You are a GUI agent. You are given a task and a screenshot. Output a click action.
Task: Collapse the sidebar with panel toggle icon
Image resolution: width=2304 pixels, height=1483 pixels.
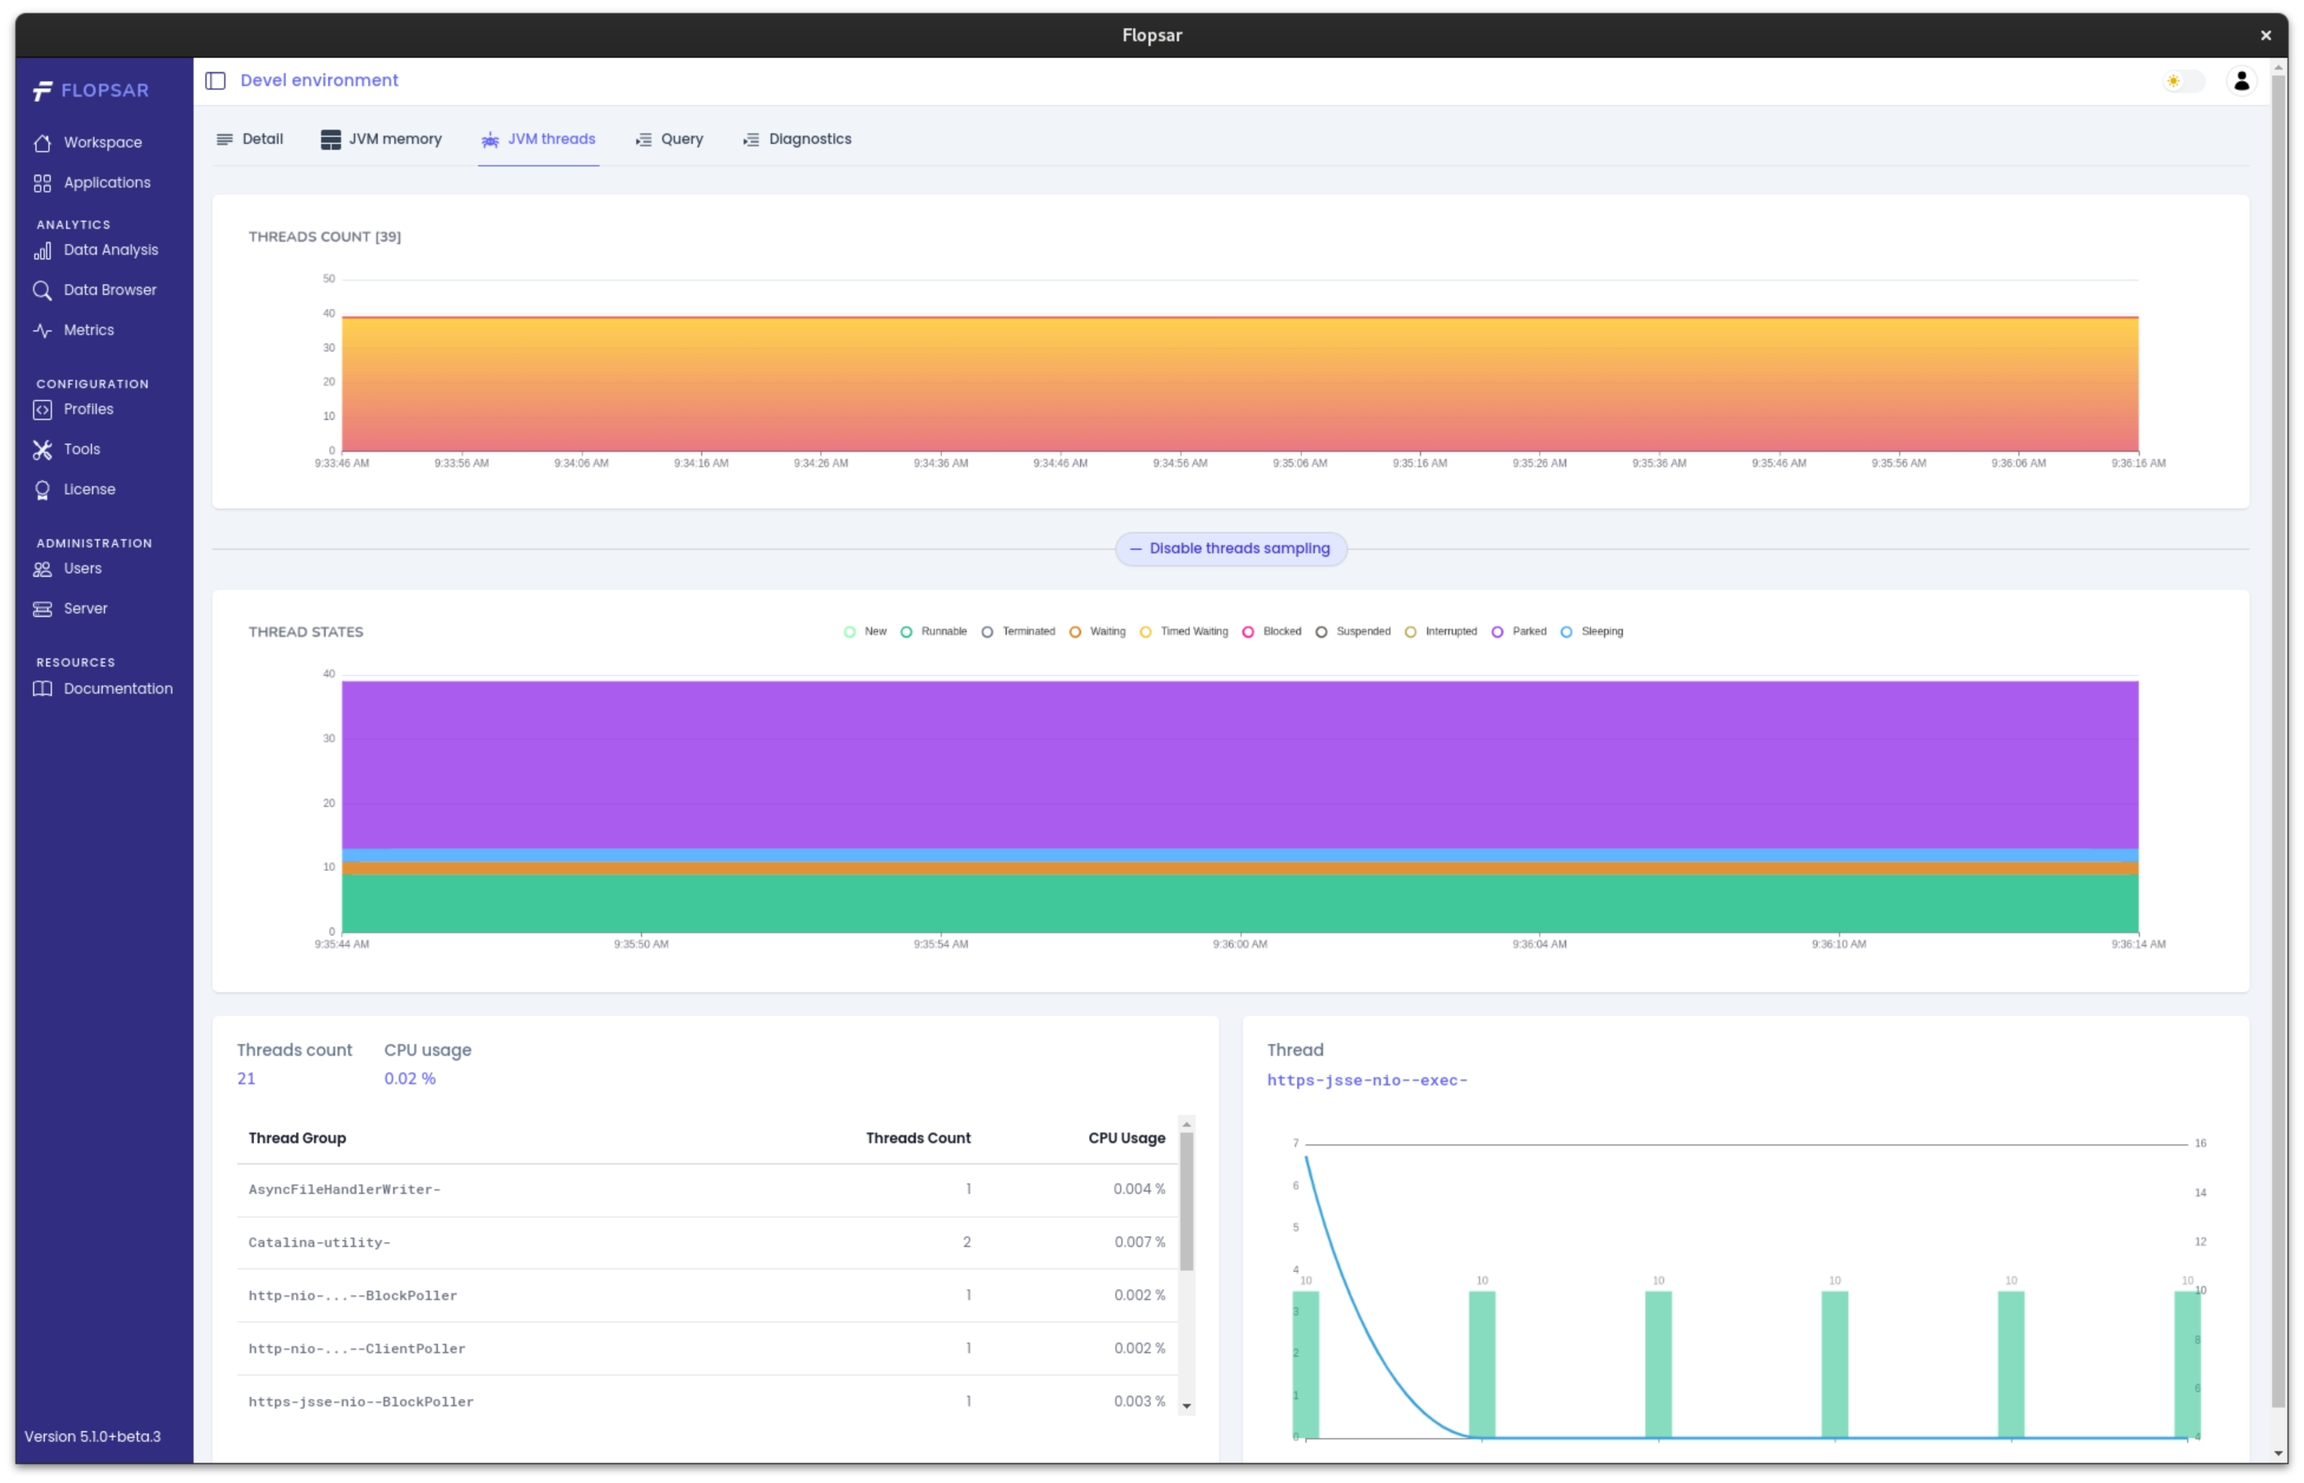click(x=216, y=81)
